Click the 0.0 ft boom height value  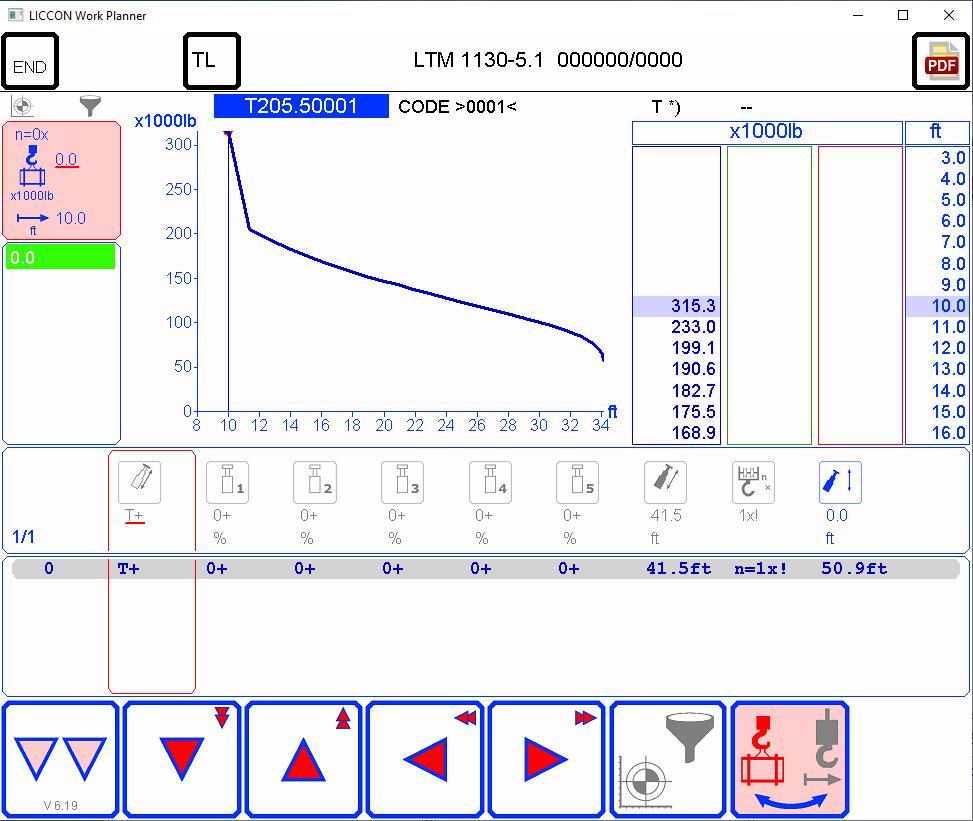pos(836,515)
